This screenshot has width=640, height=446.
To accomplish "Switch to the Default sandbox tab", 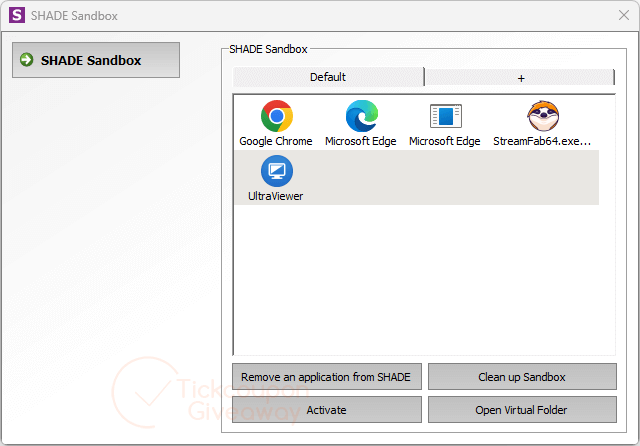I will 328,77.
